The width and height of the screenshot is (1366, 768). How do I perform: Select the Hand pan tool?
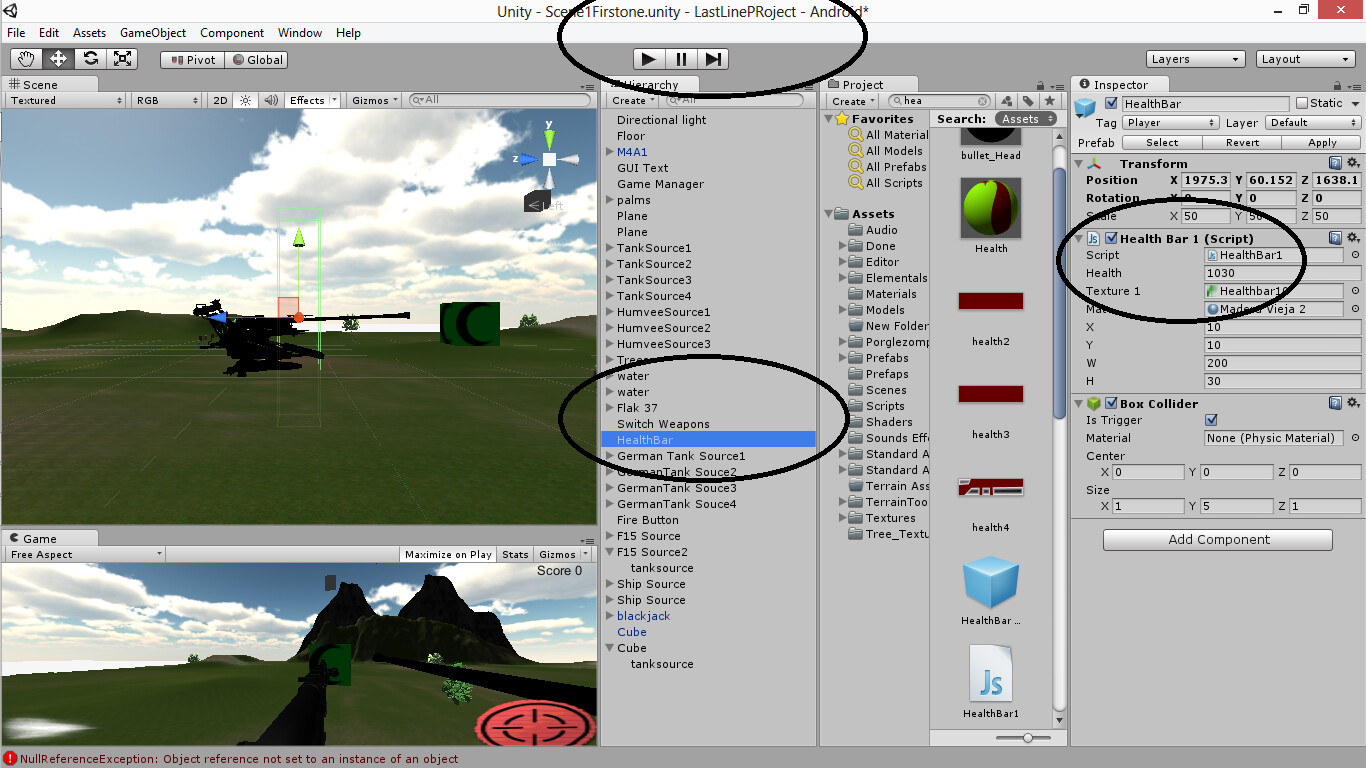24,58
